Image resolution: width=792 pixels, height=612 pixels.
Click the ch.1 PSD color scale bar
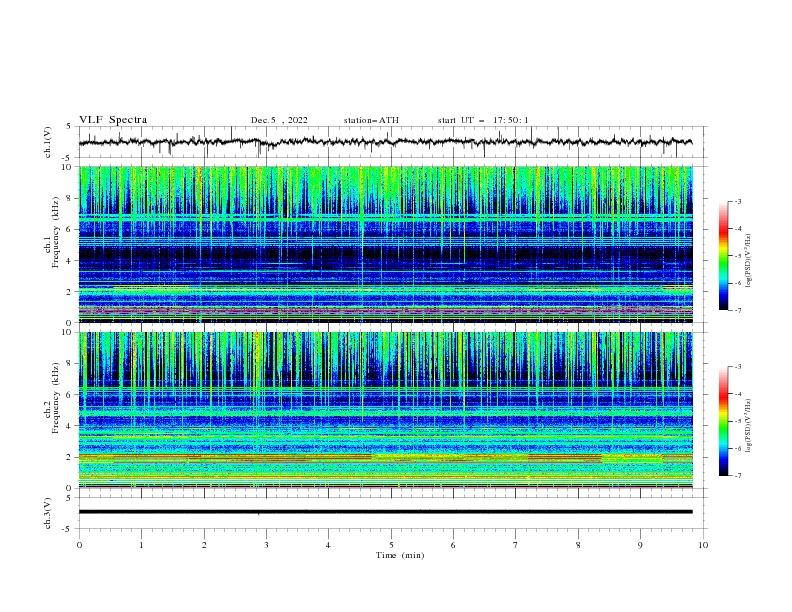tap(723, 256)
